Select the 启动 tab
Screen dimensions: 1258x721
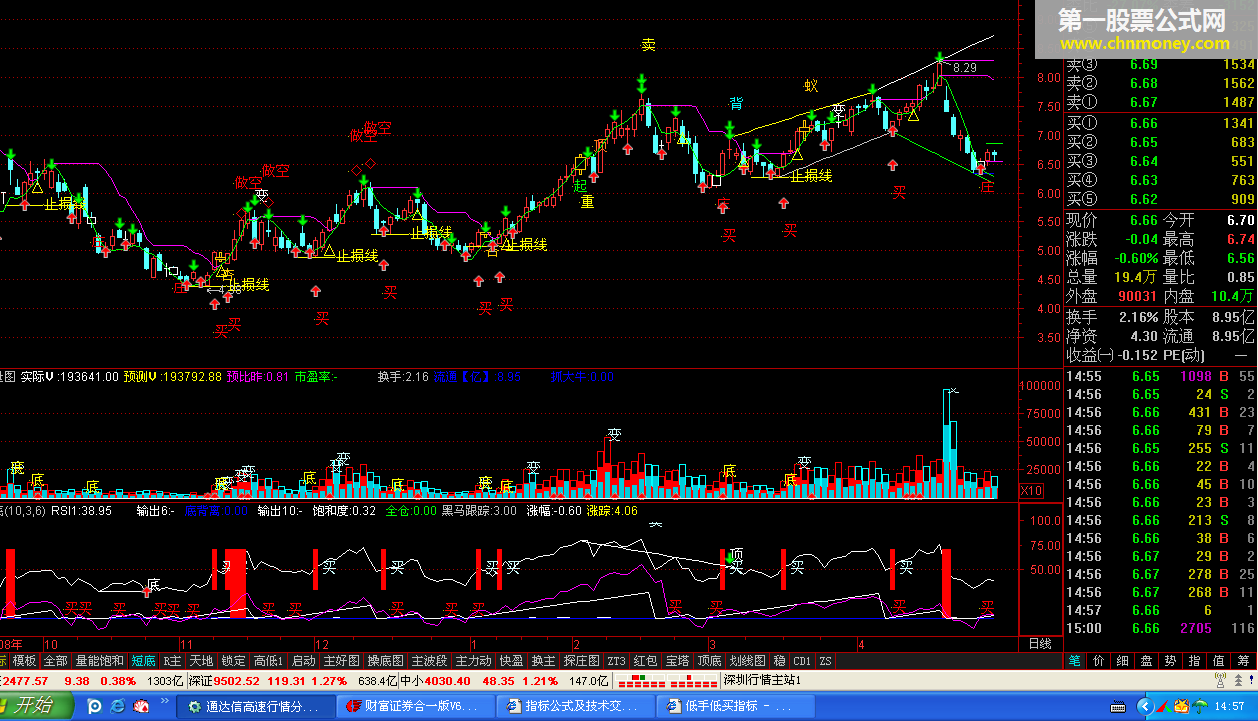point(303,661)
